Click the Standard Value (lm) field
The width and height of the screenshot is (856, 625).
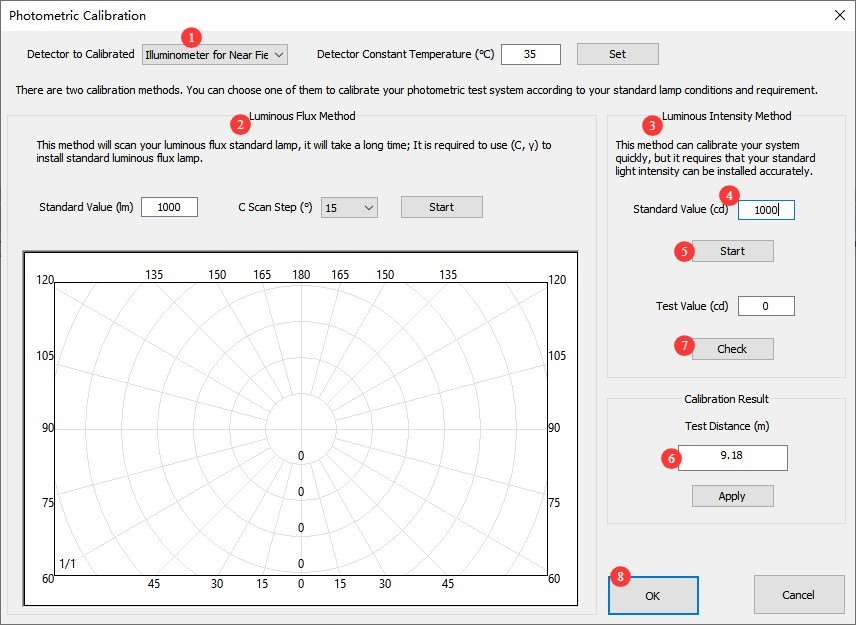coord(169,207)
